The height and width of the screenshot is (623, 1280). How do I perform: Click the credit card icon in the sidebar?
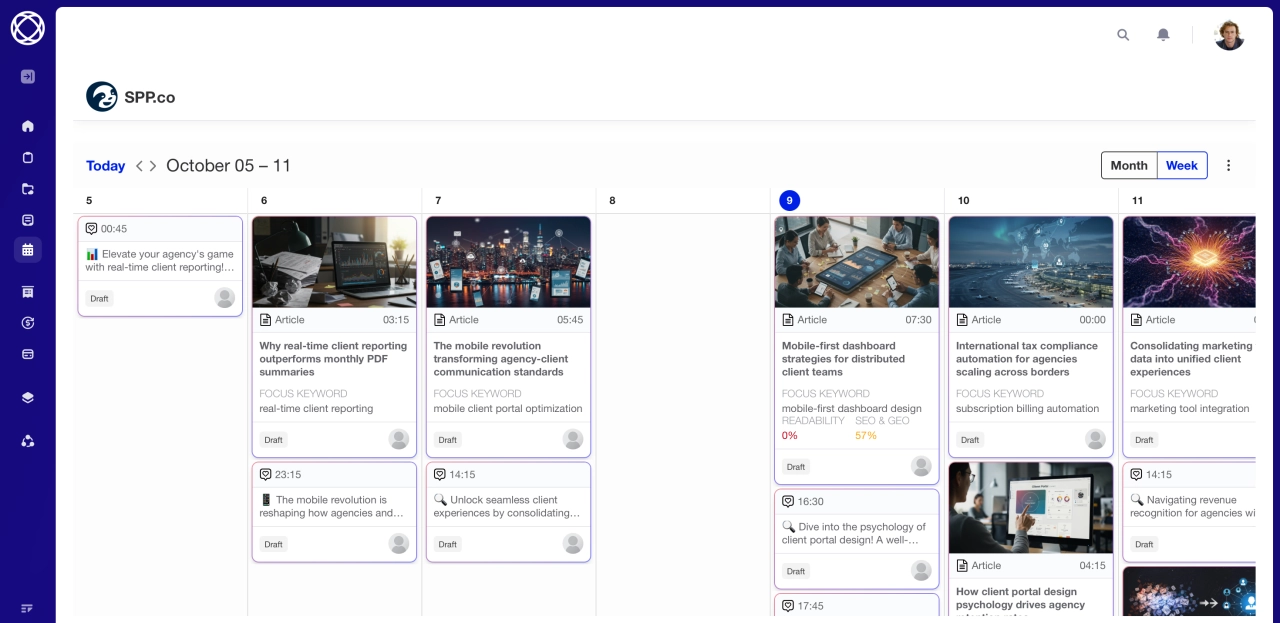28,354
